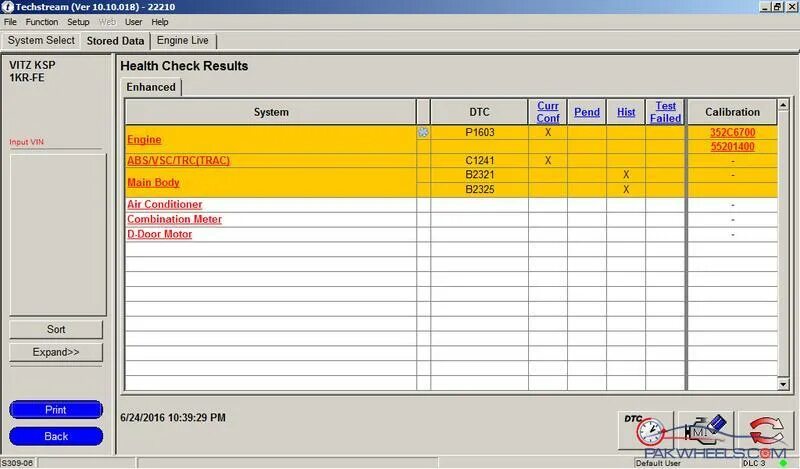Open the Air Conditioner system link

pyautogui.click(x=165, y=204)
